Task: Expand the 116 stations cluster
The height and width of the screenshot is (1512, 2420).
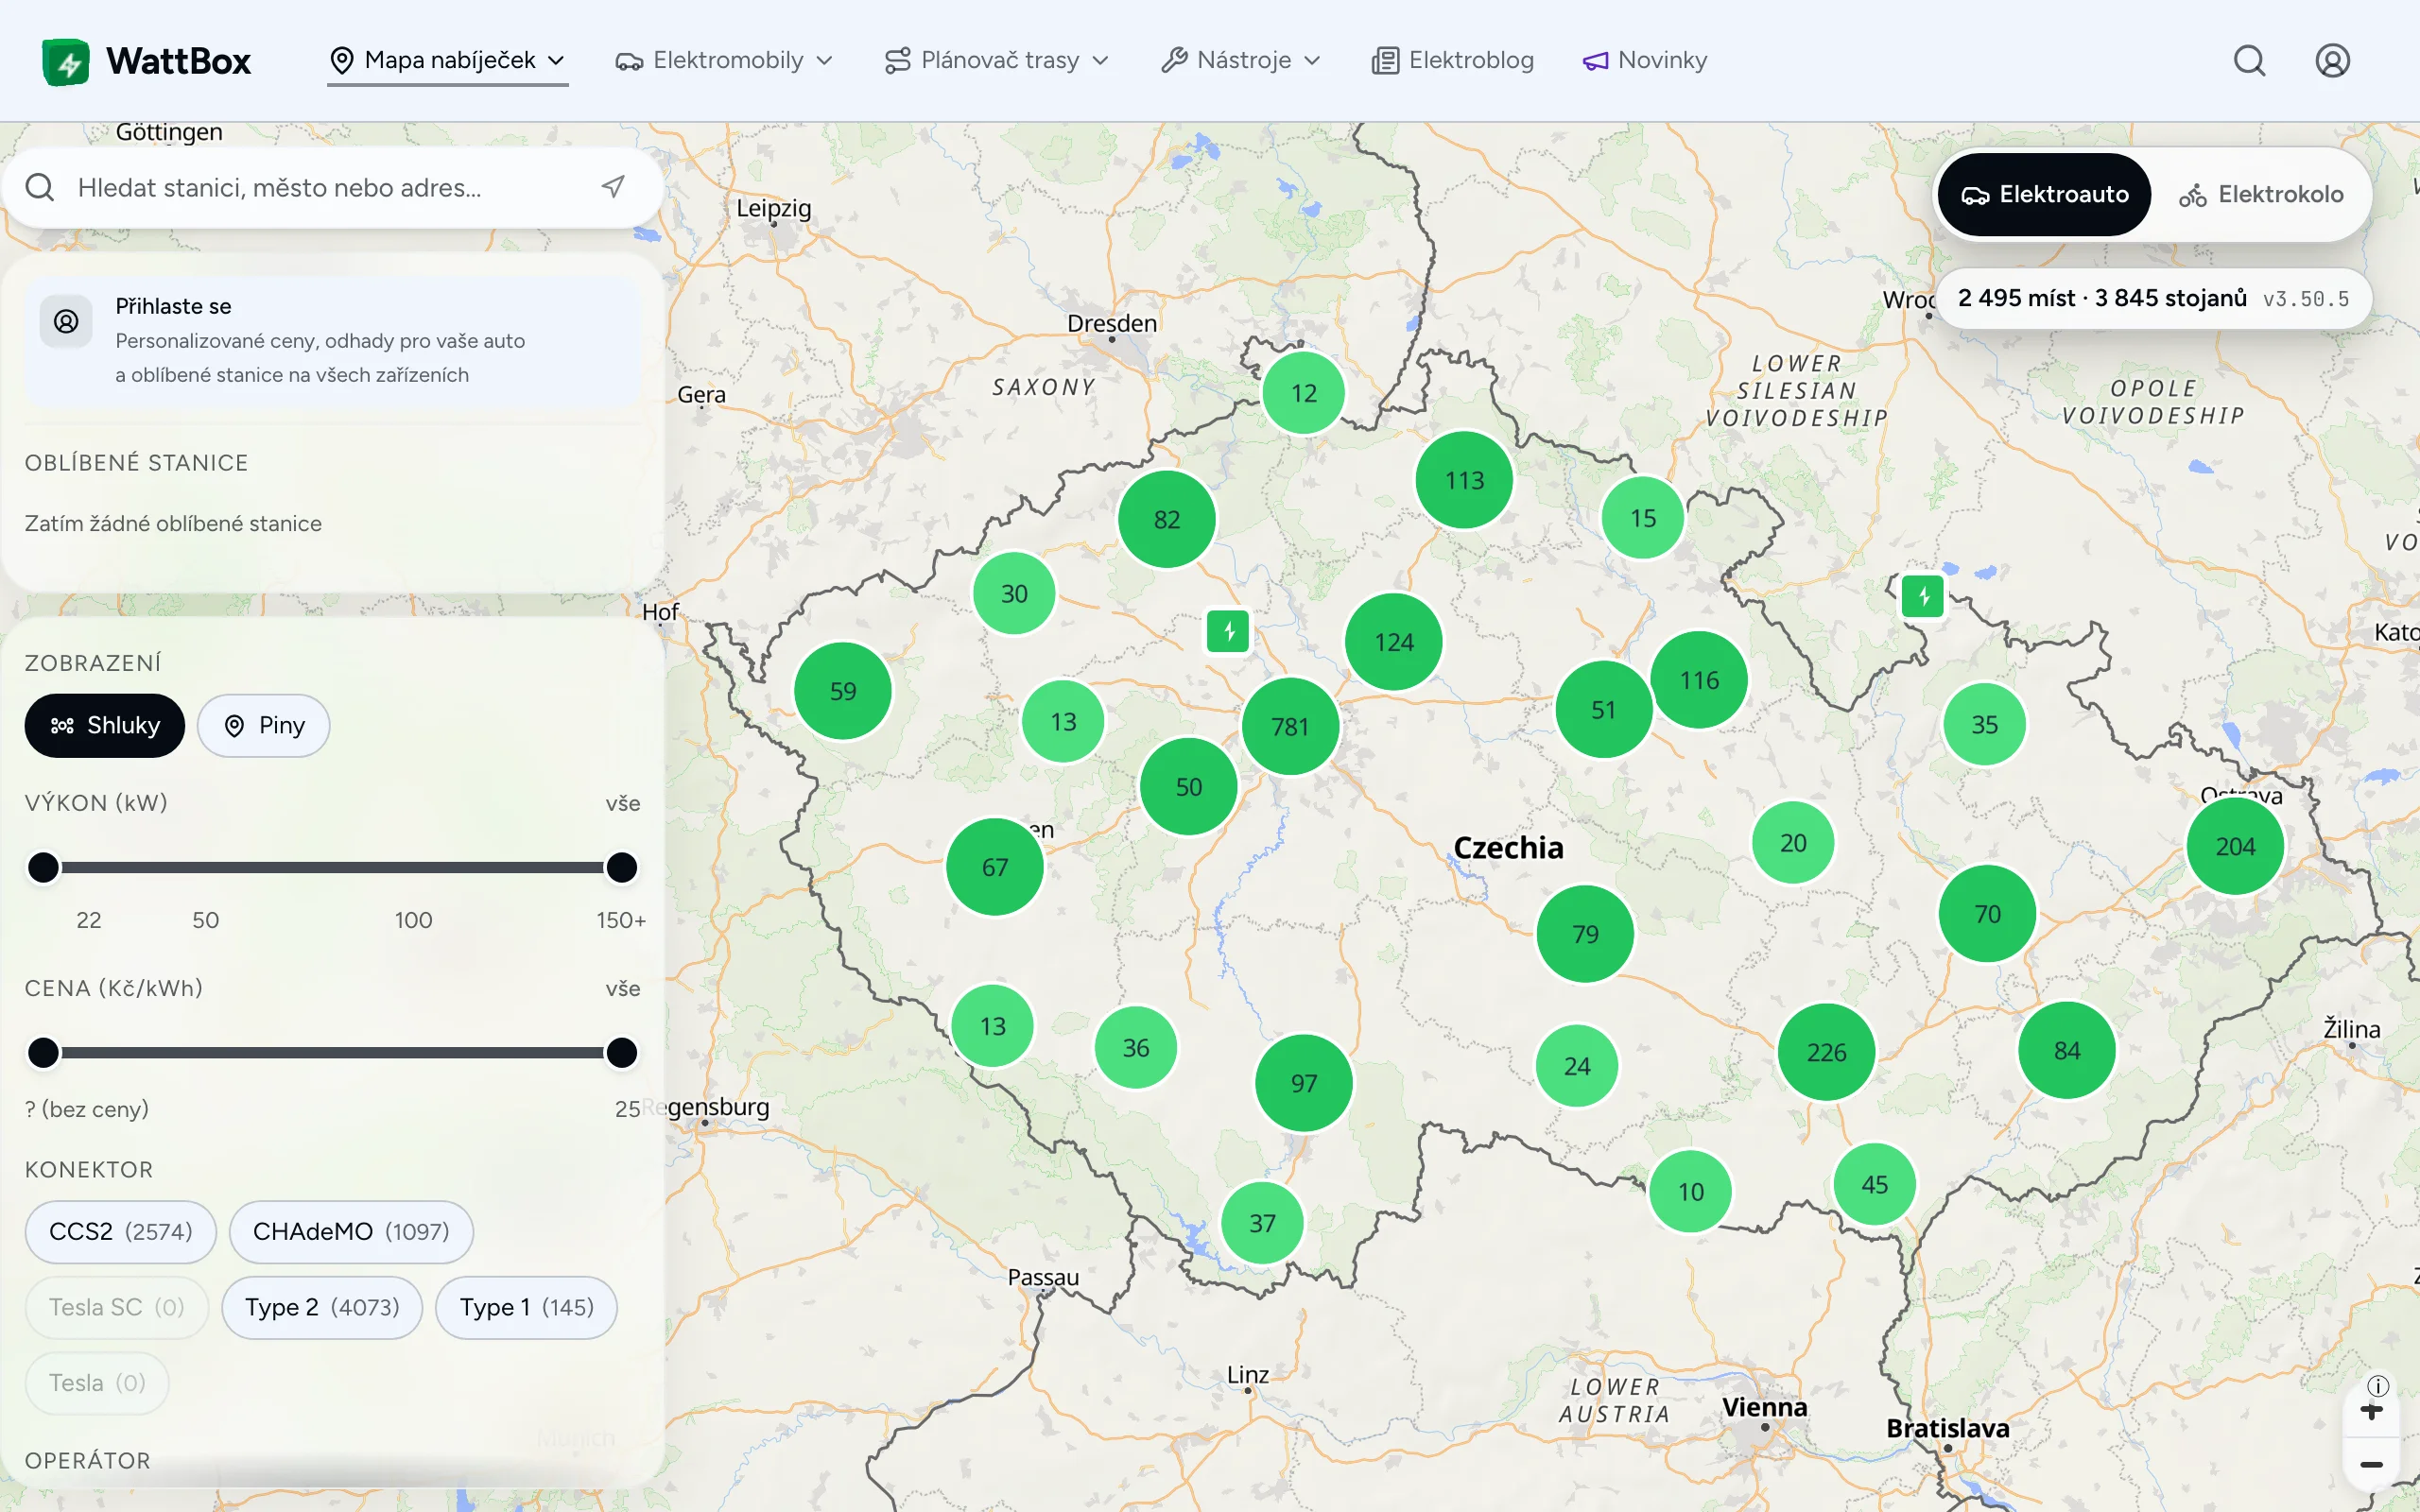Action: [x=1699, y=680]
